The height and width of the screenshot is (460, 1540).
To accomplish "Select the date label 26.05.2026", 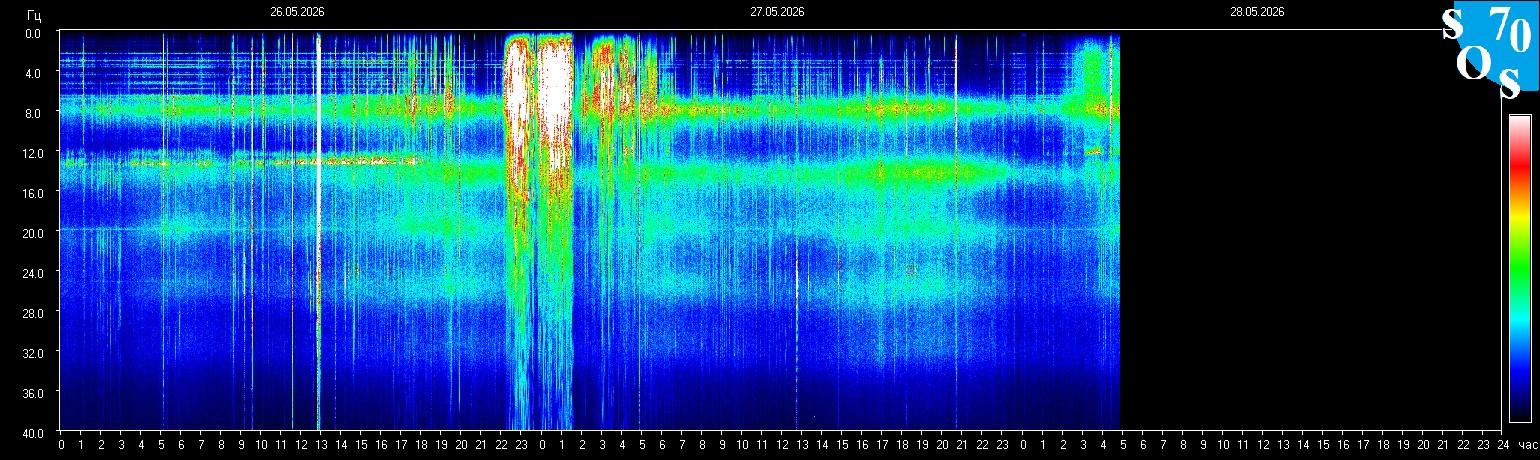I will 297,12.
